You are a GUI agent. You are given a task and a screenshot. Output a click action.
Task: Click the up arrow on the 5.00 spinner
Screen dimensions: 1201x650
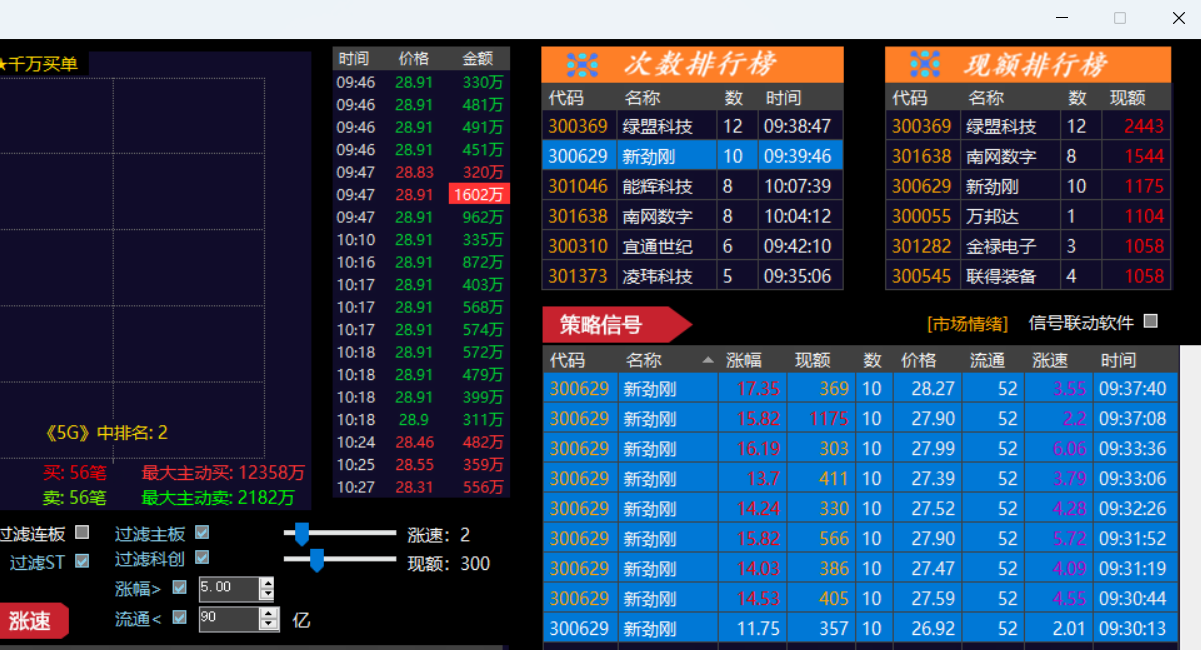pyautogui.click(x=268, y=584)
